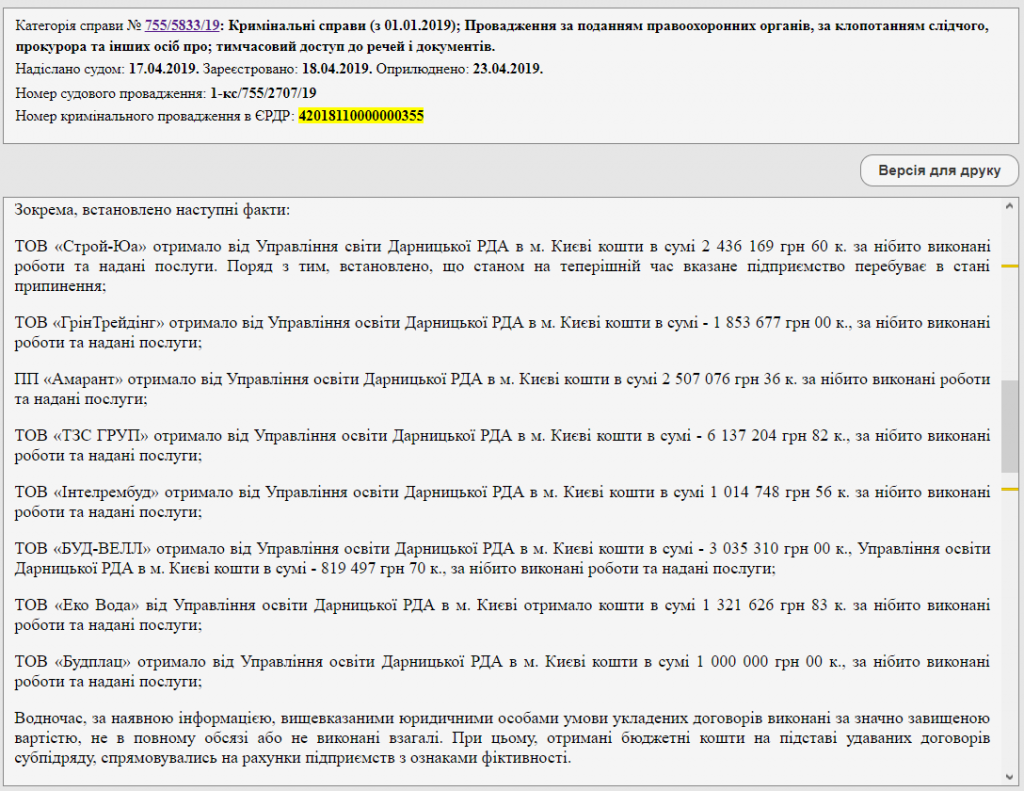1024x791 pixels.
Task: Click the vertical scrollbar thumb
Action: click(x=1009, y=425)
